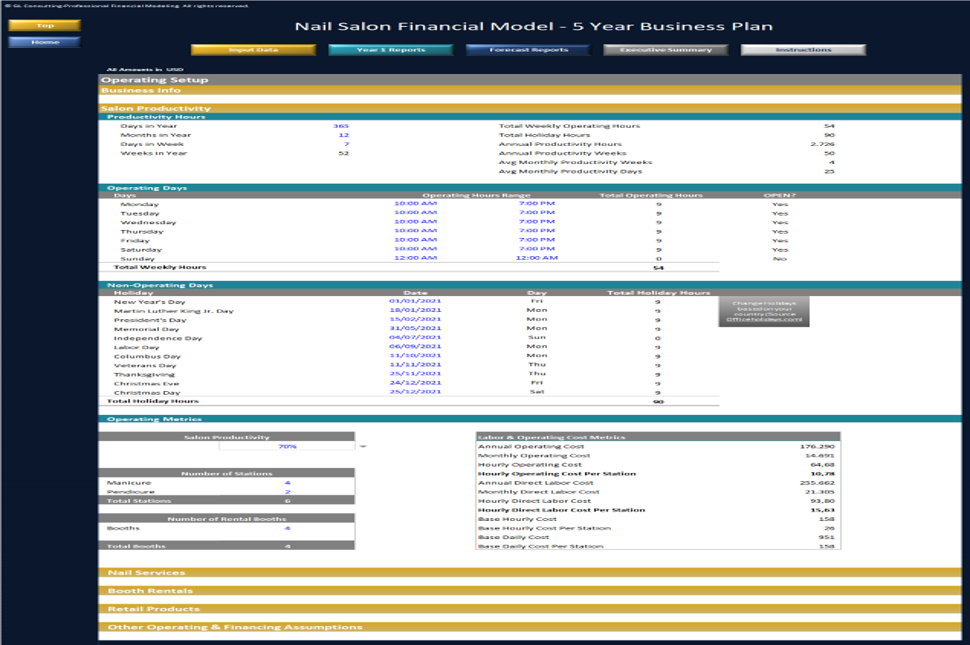Select Annual Operating Cost value 176.290
Image resolution: width=970 pixels, height=645 pixels.
817,446
